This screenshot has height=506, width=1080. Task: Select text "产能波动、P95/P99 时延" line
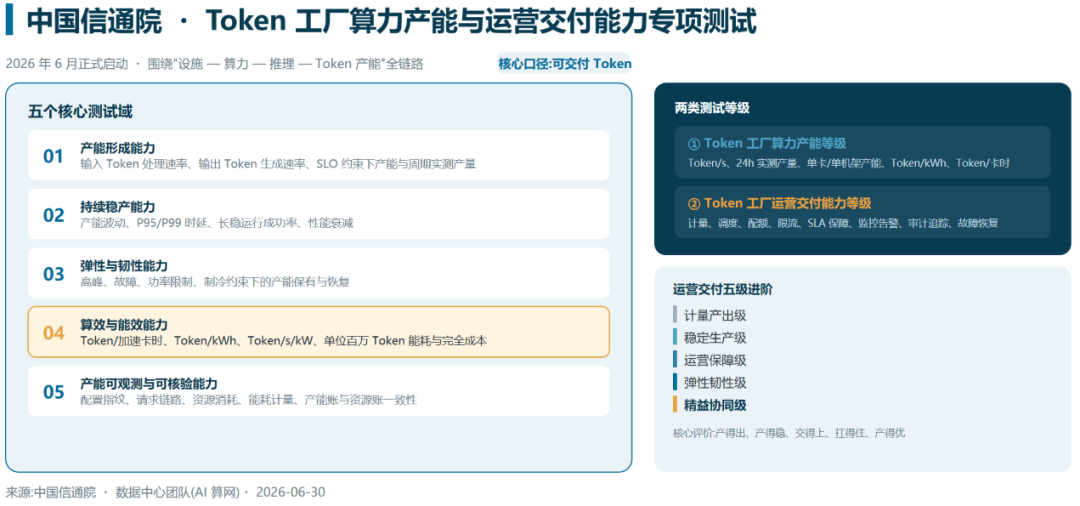pyautogui.click(x=216, y=223)
